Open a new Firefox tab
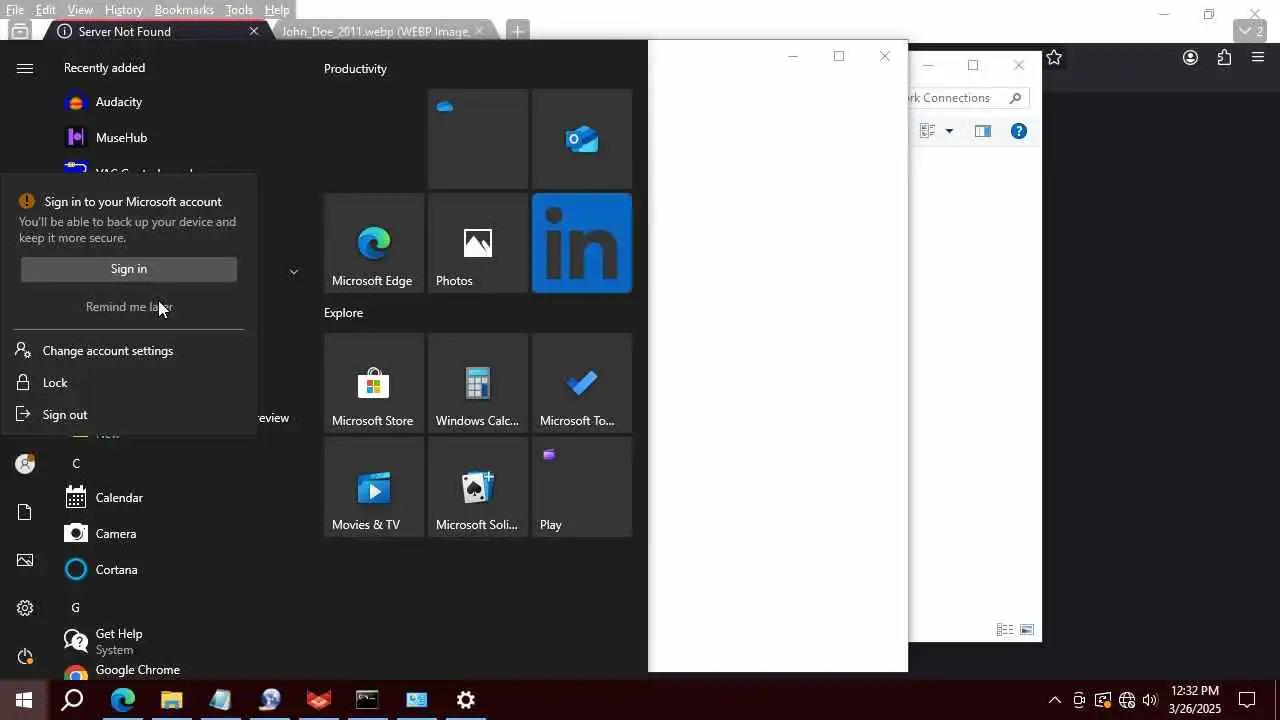This screenshot has height=720, width=1280. click(517, 31)
